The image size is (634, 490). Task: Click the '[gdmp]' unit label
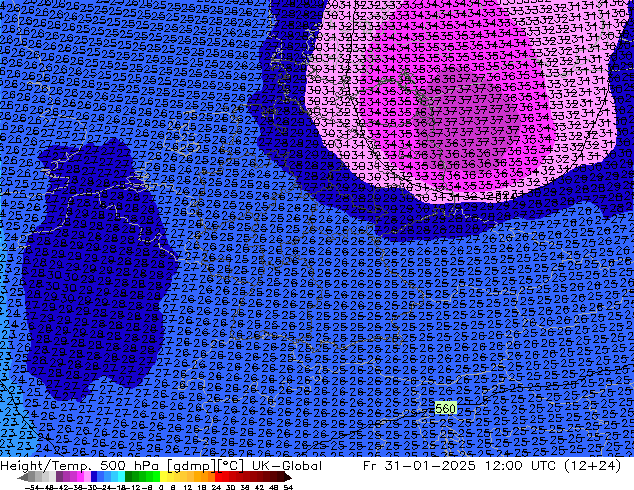tap(192, 466)
